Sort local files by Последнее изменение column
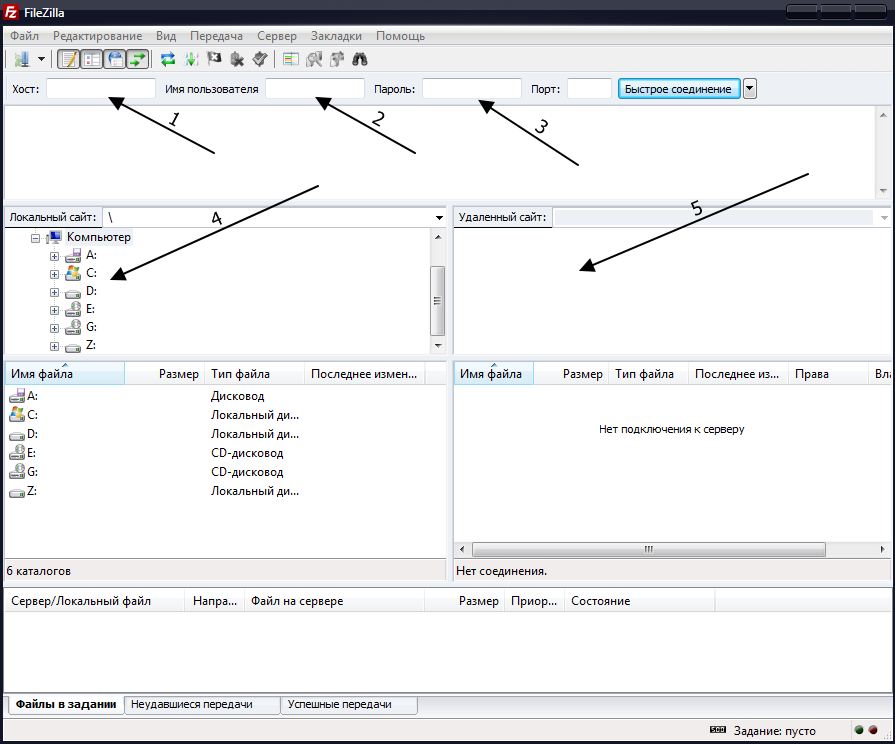This screenshot has height=744, width=895. [365, 373]
